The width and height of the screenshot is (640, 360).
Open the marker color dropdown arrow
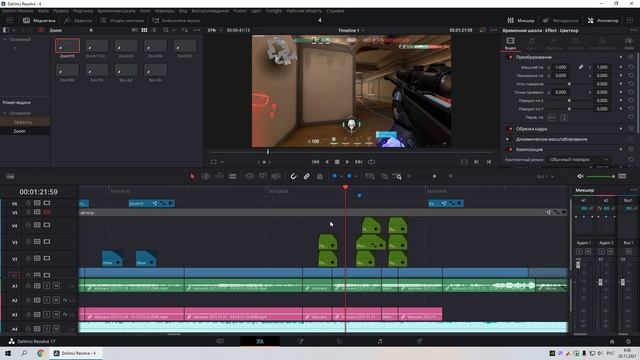click(356, 176)
